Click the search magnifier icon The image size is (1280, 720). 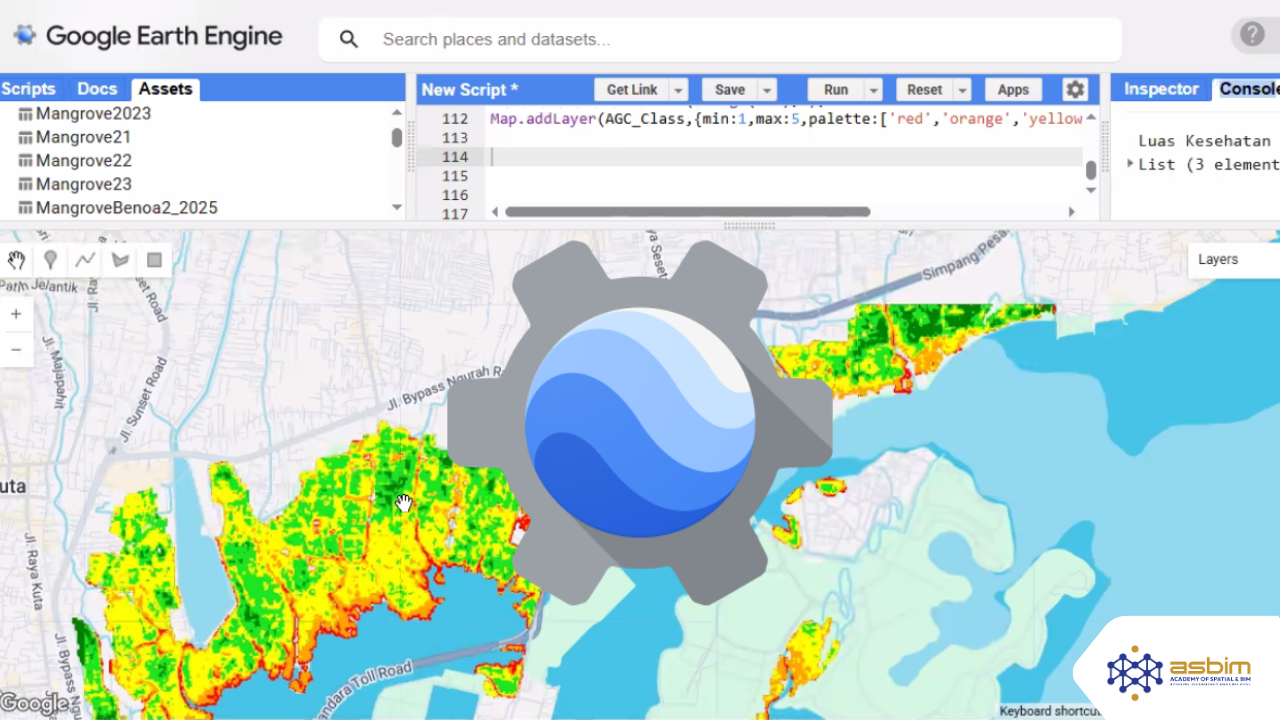(x=349, y=39)
